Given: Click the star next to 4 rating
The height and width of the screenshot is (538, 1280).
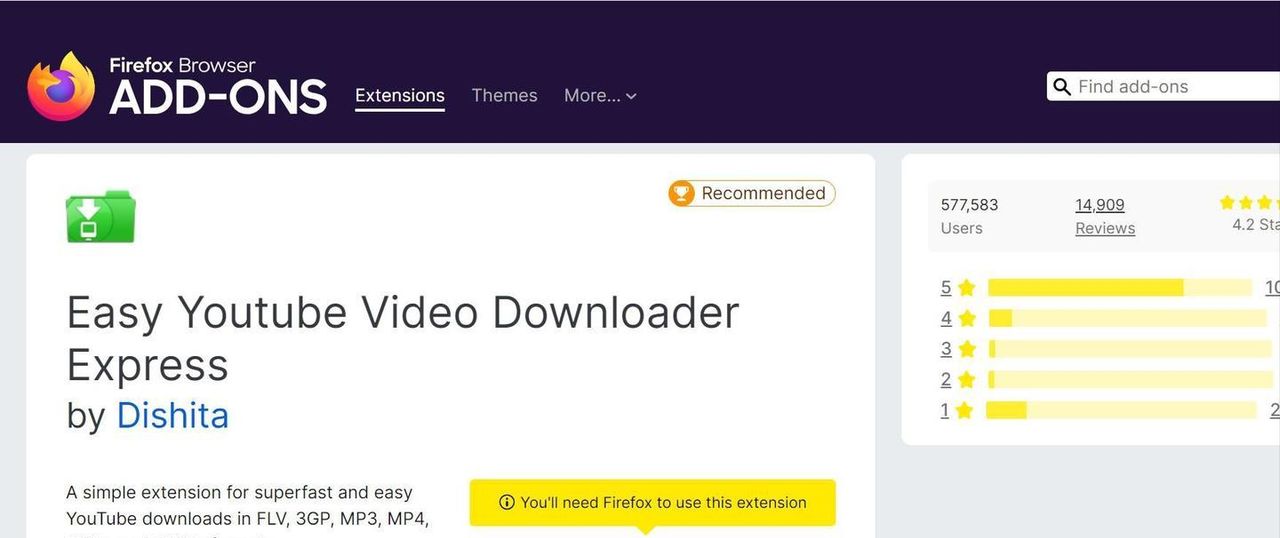Looking at the screenshot, I should (x=966, y=319).
